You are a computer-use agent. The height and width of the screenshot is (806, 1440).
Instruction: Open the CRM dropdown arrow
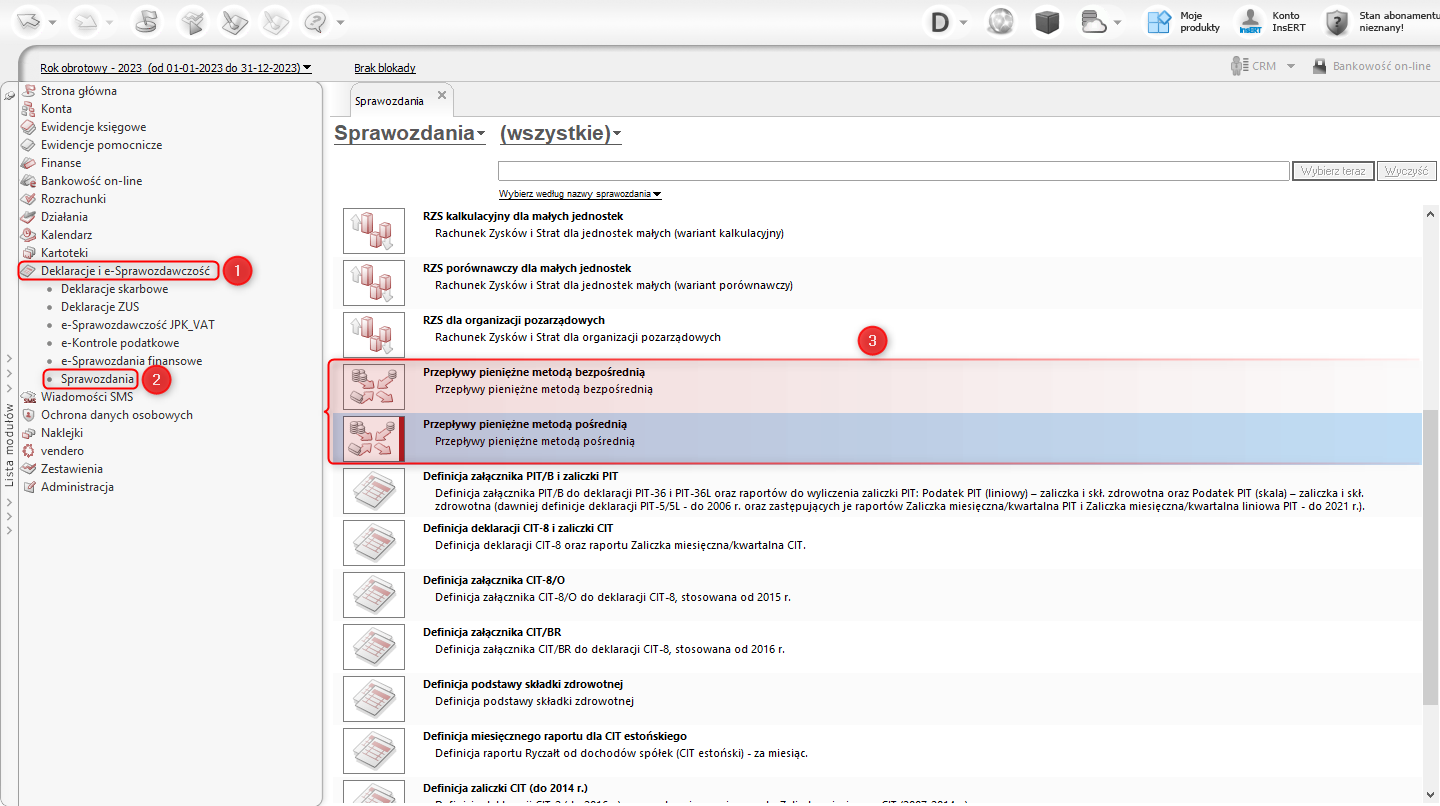(1291, 66)
